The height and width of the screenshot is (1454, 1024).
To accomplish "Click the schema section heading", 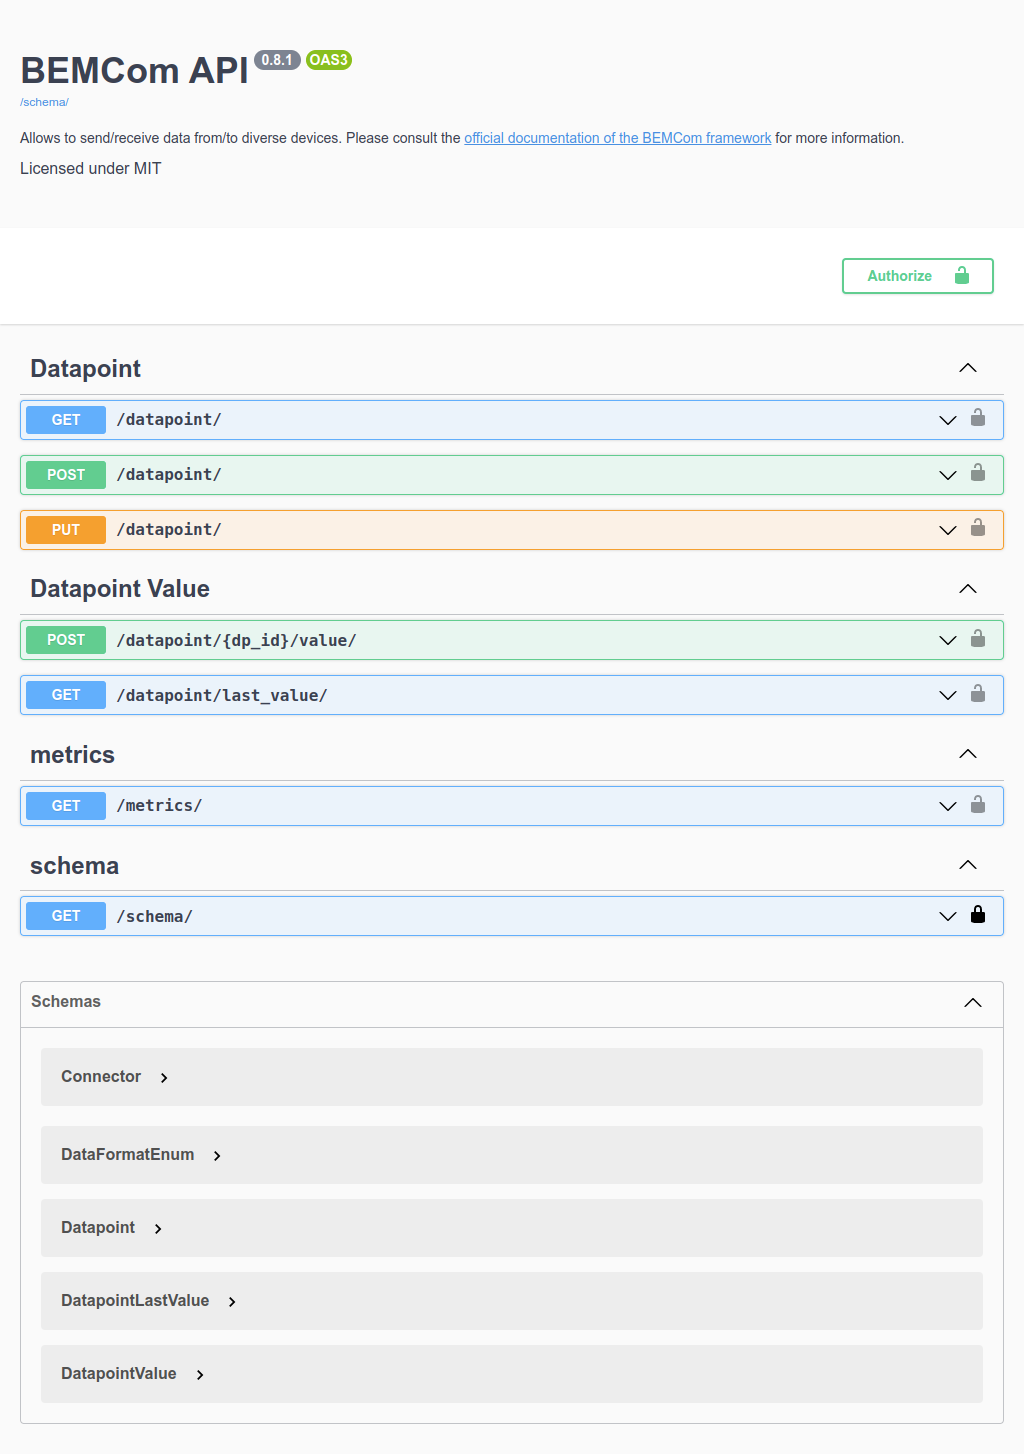I will (x=74, y=866).
